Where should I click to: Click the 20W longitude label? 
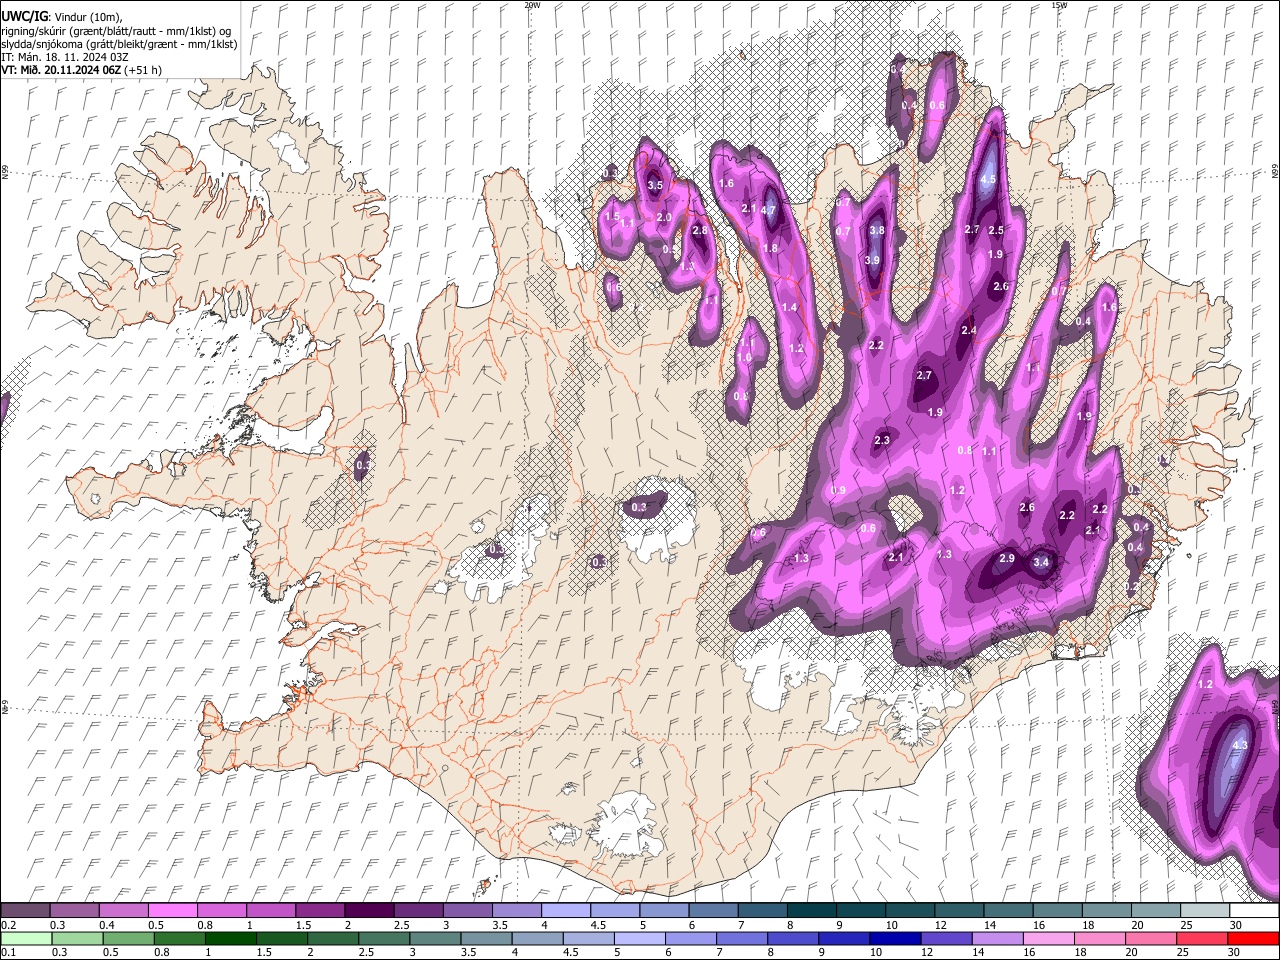532,5
